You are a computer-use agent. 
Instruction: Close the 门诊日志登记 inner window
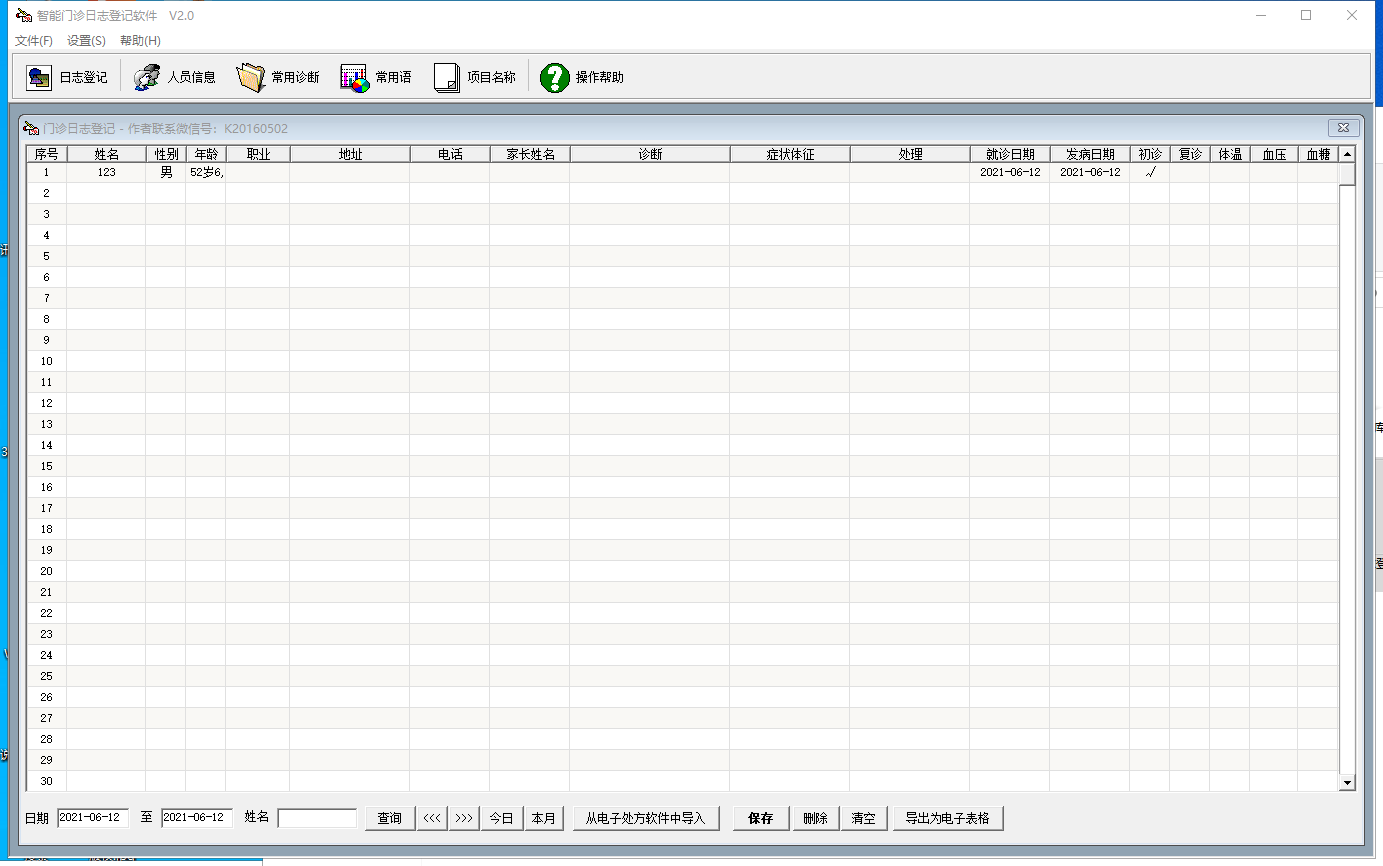point(1344,128)
